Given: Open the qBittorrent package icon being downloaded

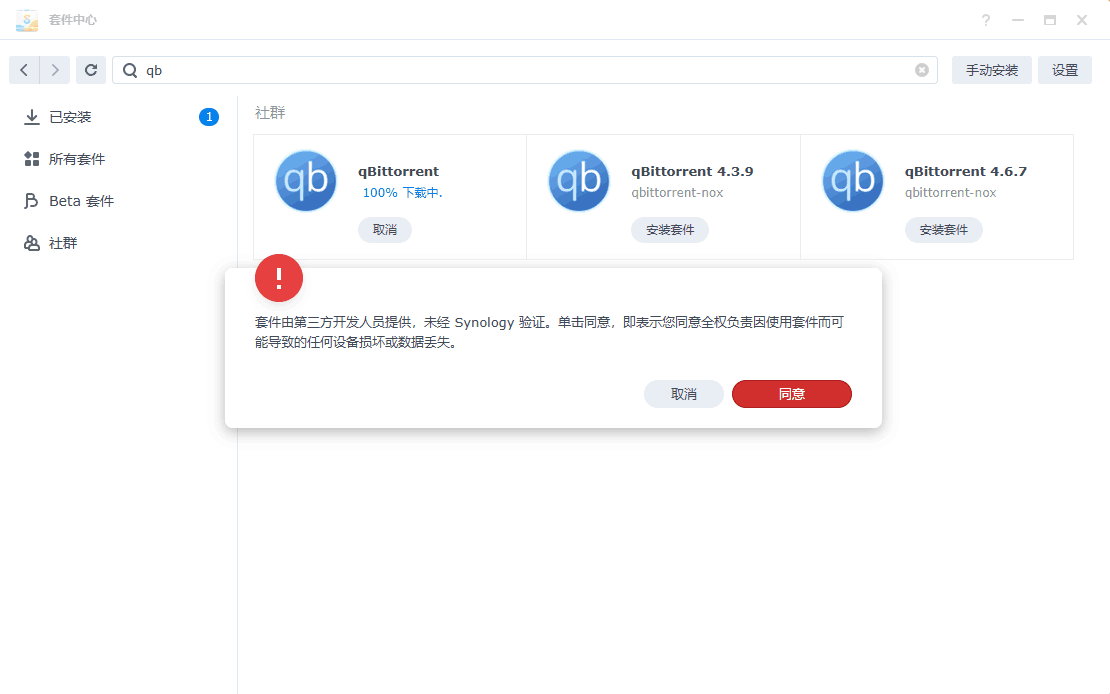Looking at the screenshot, I should coord(306,181).
